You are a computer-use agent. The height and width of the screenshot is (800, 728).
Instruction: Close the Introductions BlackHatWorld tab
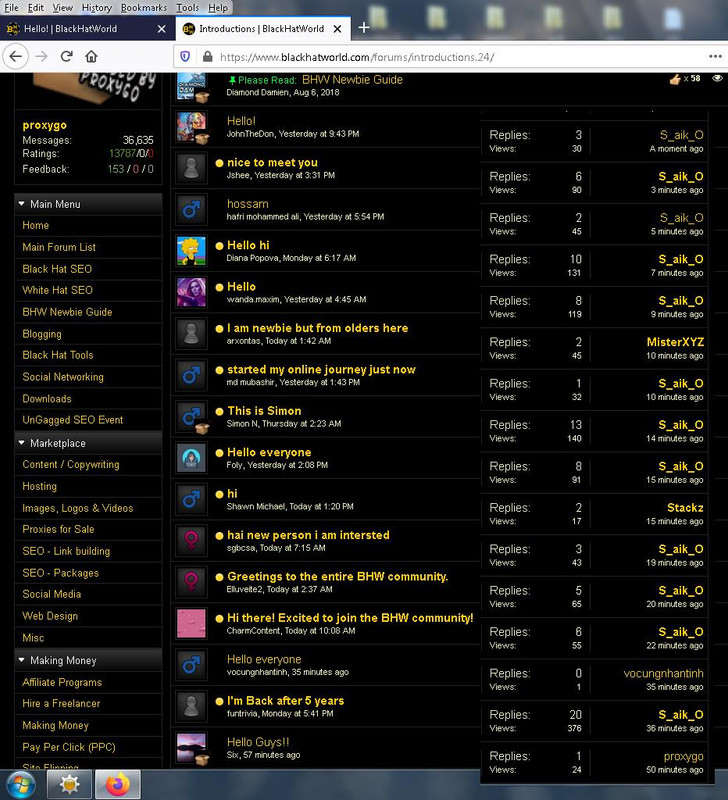click(x=337, y=29)
